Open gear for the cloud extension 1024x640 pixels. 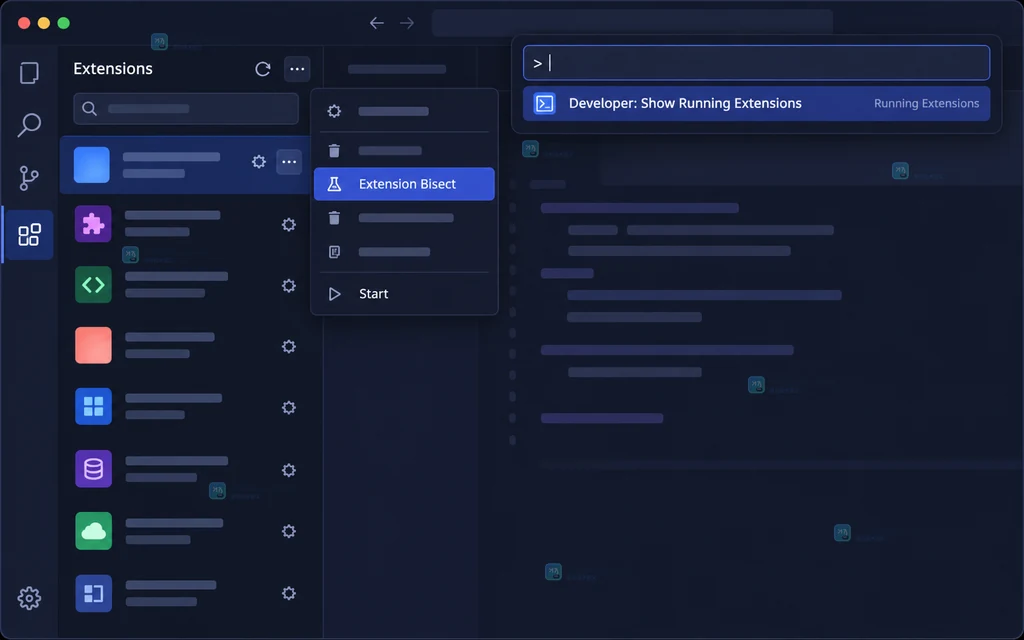point(289,532)
